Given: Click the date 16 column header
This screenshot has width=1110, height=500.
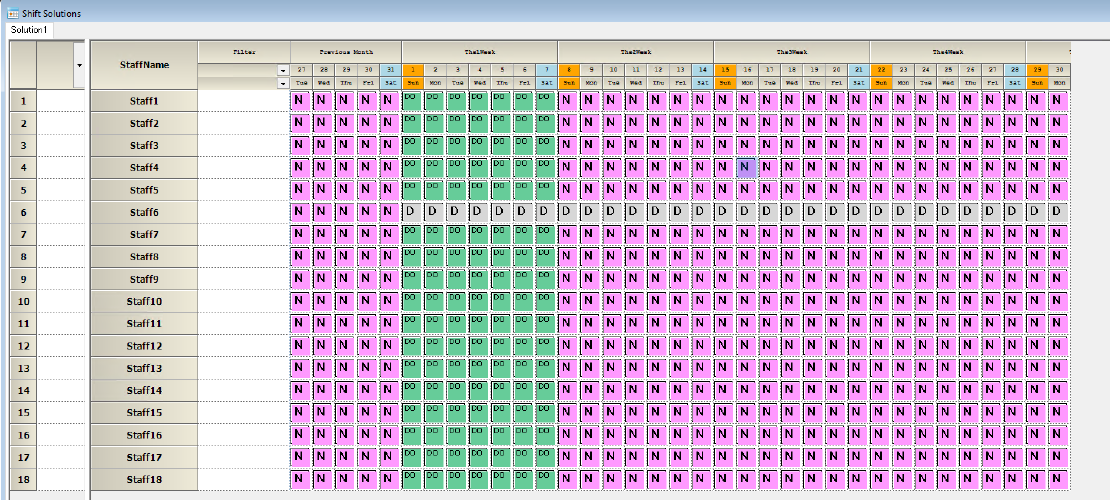Looking at the screenshot, I should coord(747,70).
